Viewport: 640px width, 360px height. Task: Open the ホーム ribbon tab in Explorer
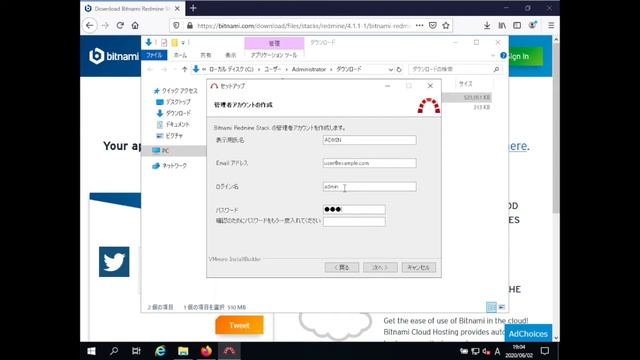tap(180, 55)
